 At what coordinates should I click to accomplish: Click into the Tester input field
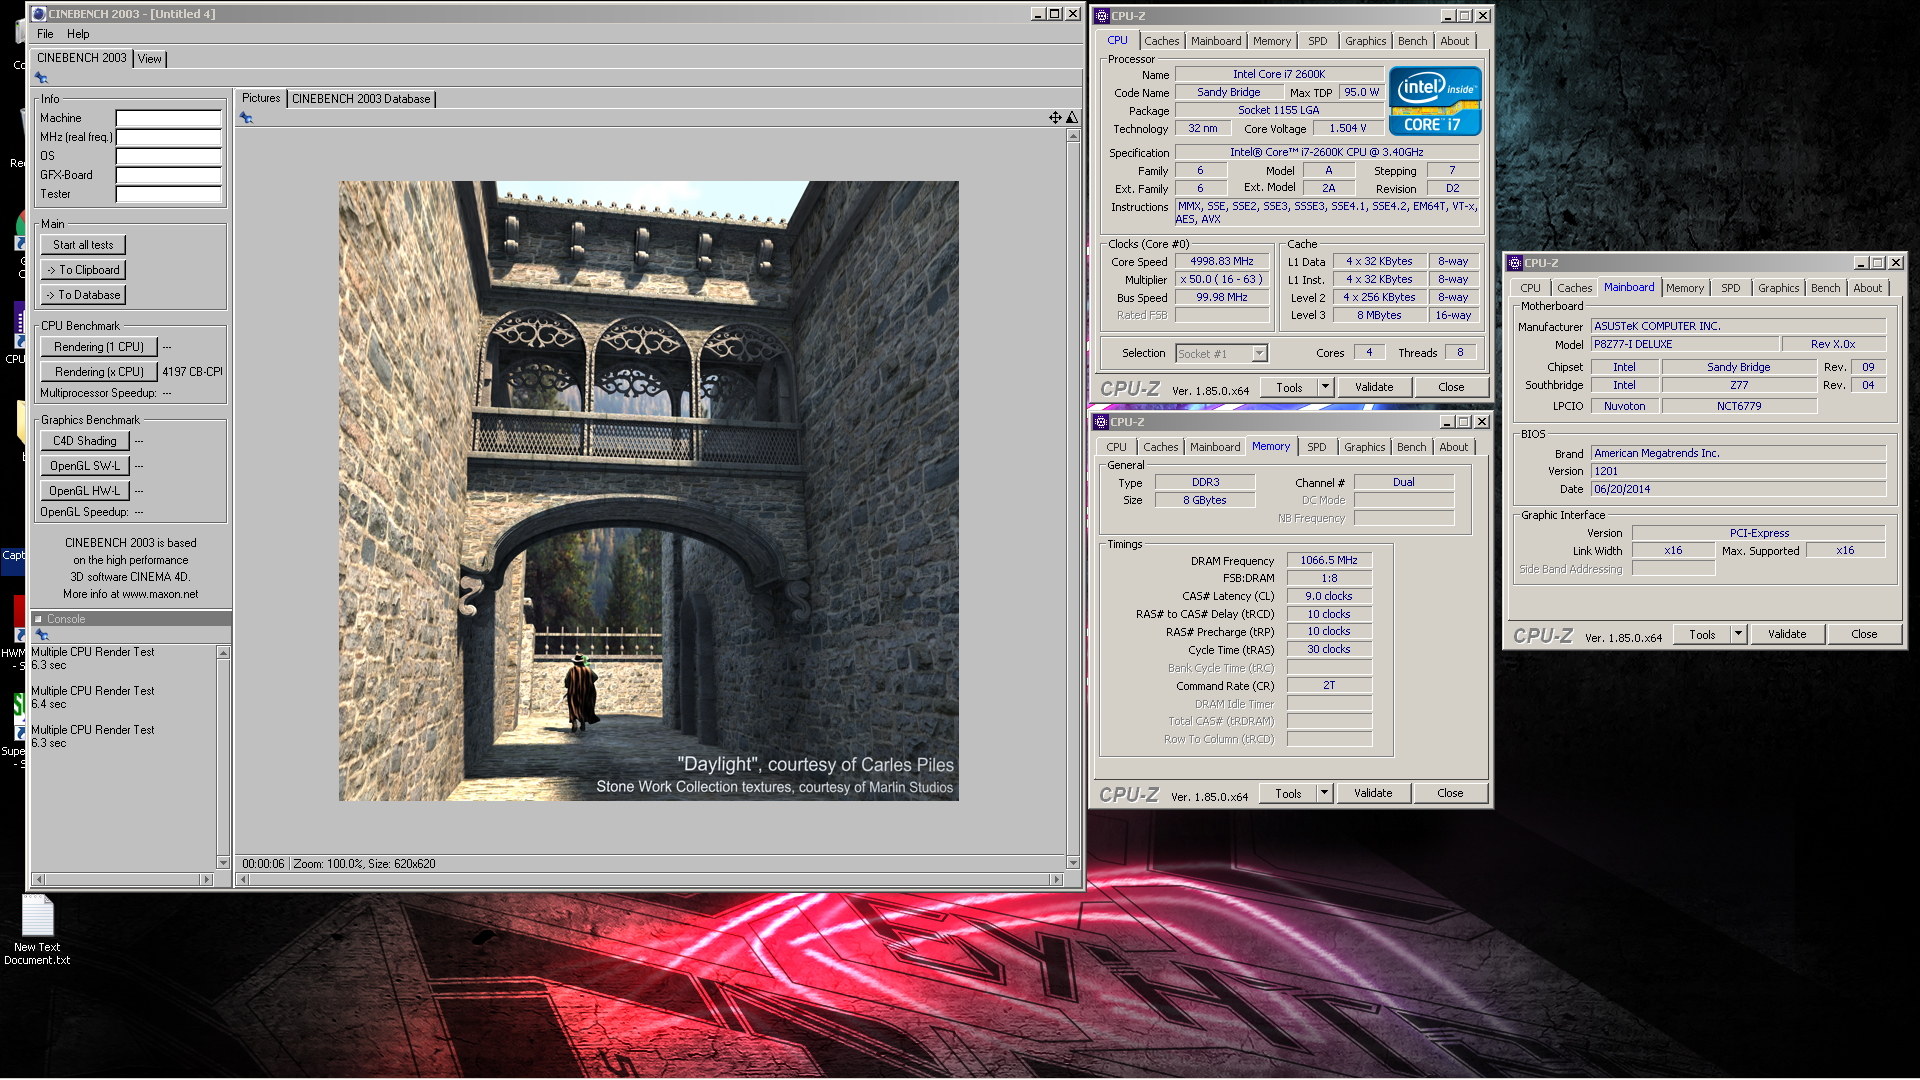[168, 194]
